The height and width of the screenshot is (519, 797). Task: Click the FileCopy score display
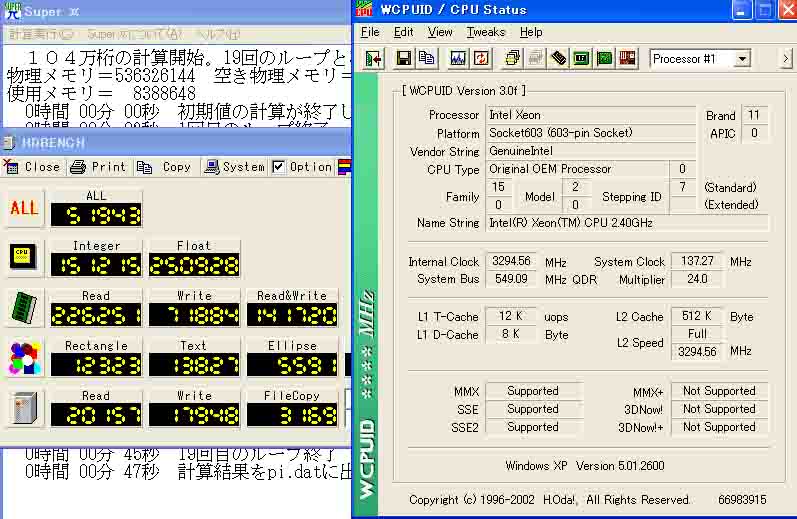pos(292,415)
